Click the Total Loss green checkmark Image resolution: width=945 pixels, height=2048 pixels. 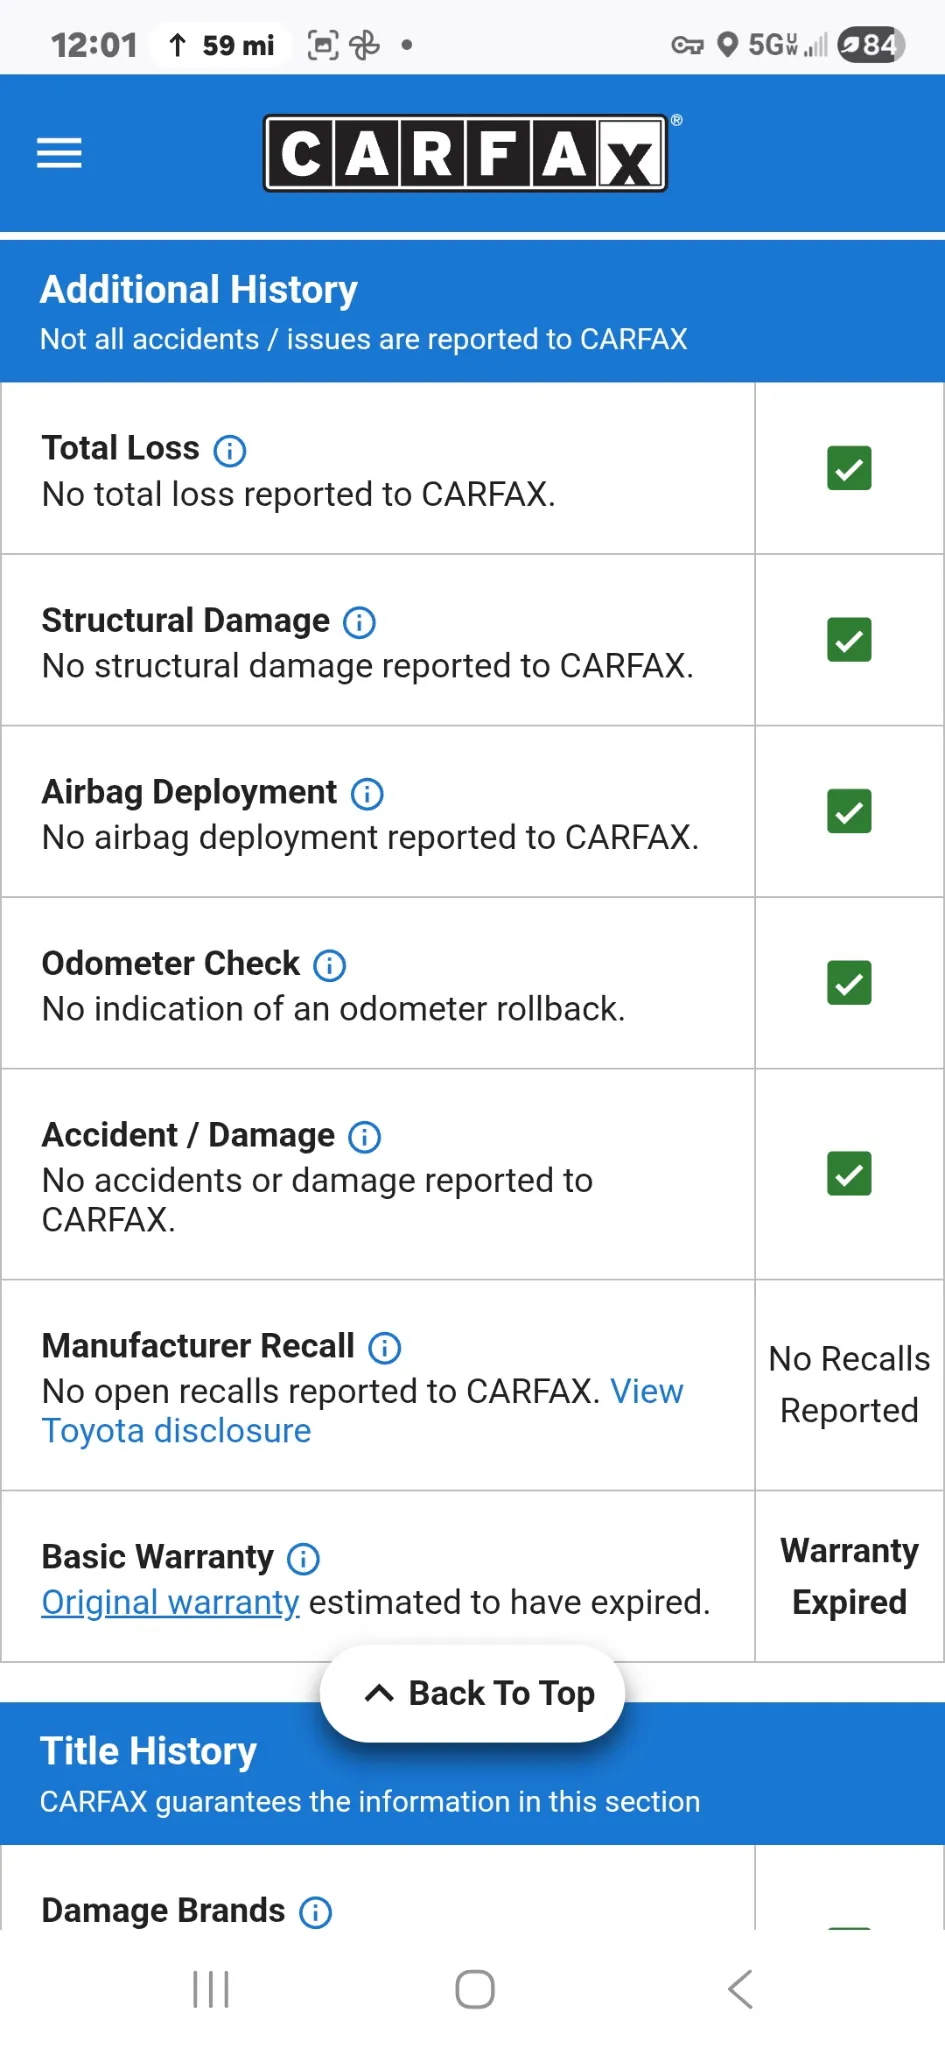849,468
